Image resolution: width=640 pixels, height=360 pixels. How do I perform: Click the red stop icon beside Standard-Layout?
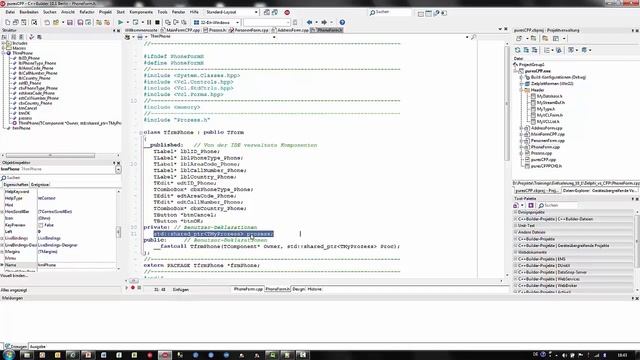click(x=287, y=13)
